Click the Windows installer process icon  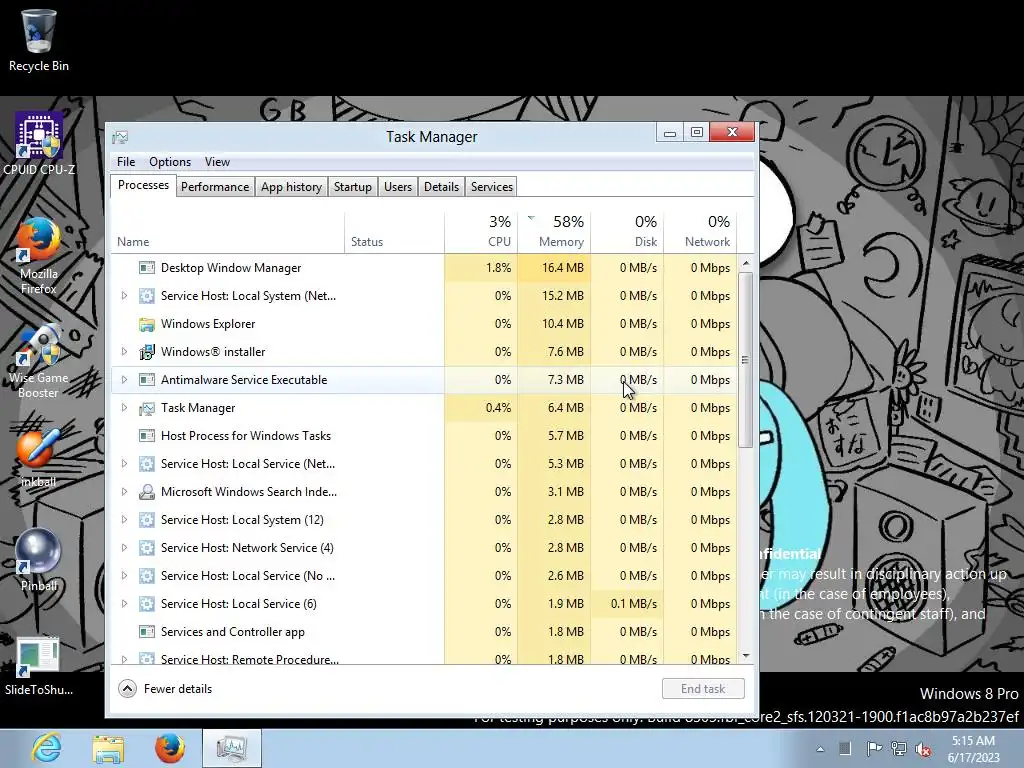(x=147, y=352)
